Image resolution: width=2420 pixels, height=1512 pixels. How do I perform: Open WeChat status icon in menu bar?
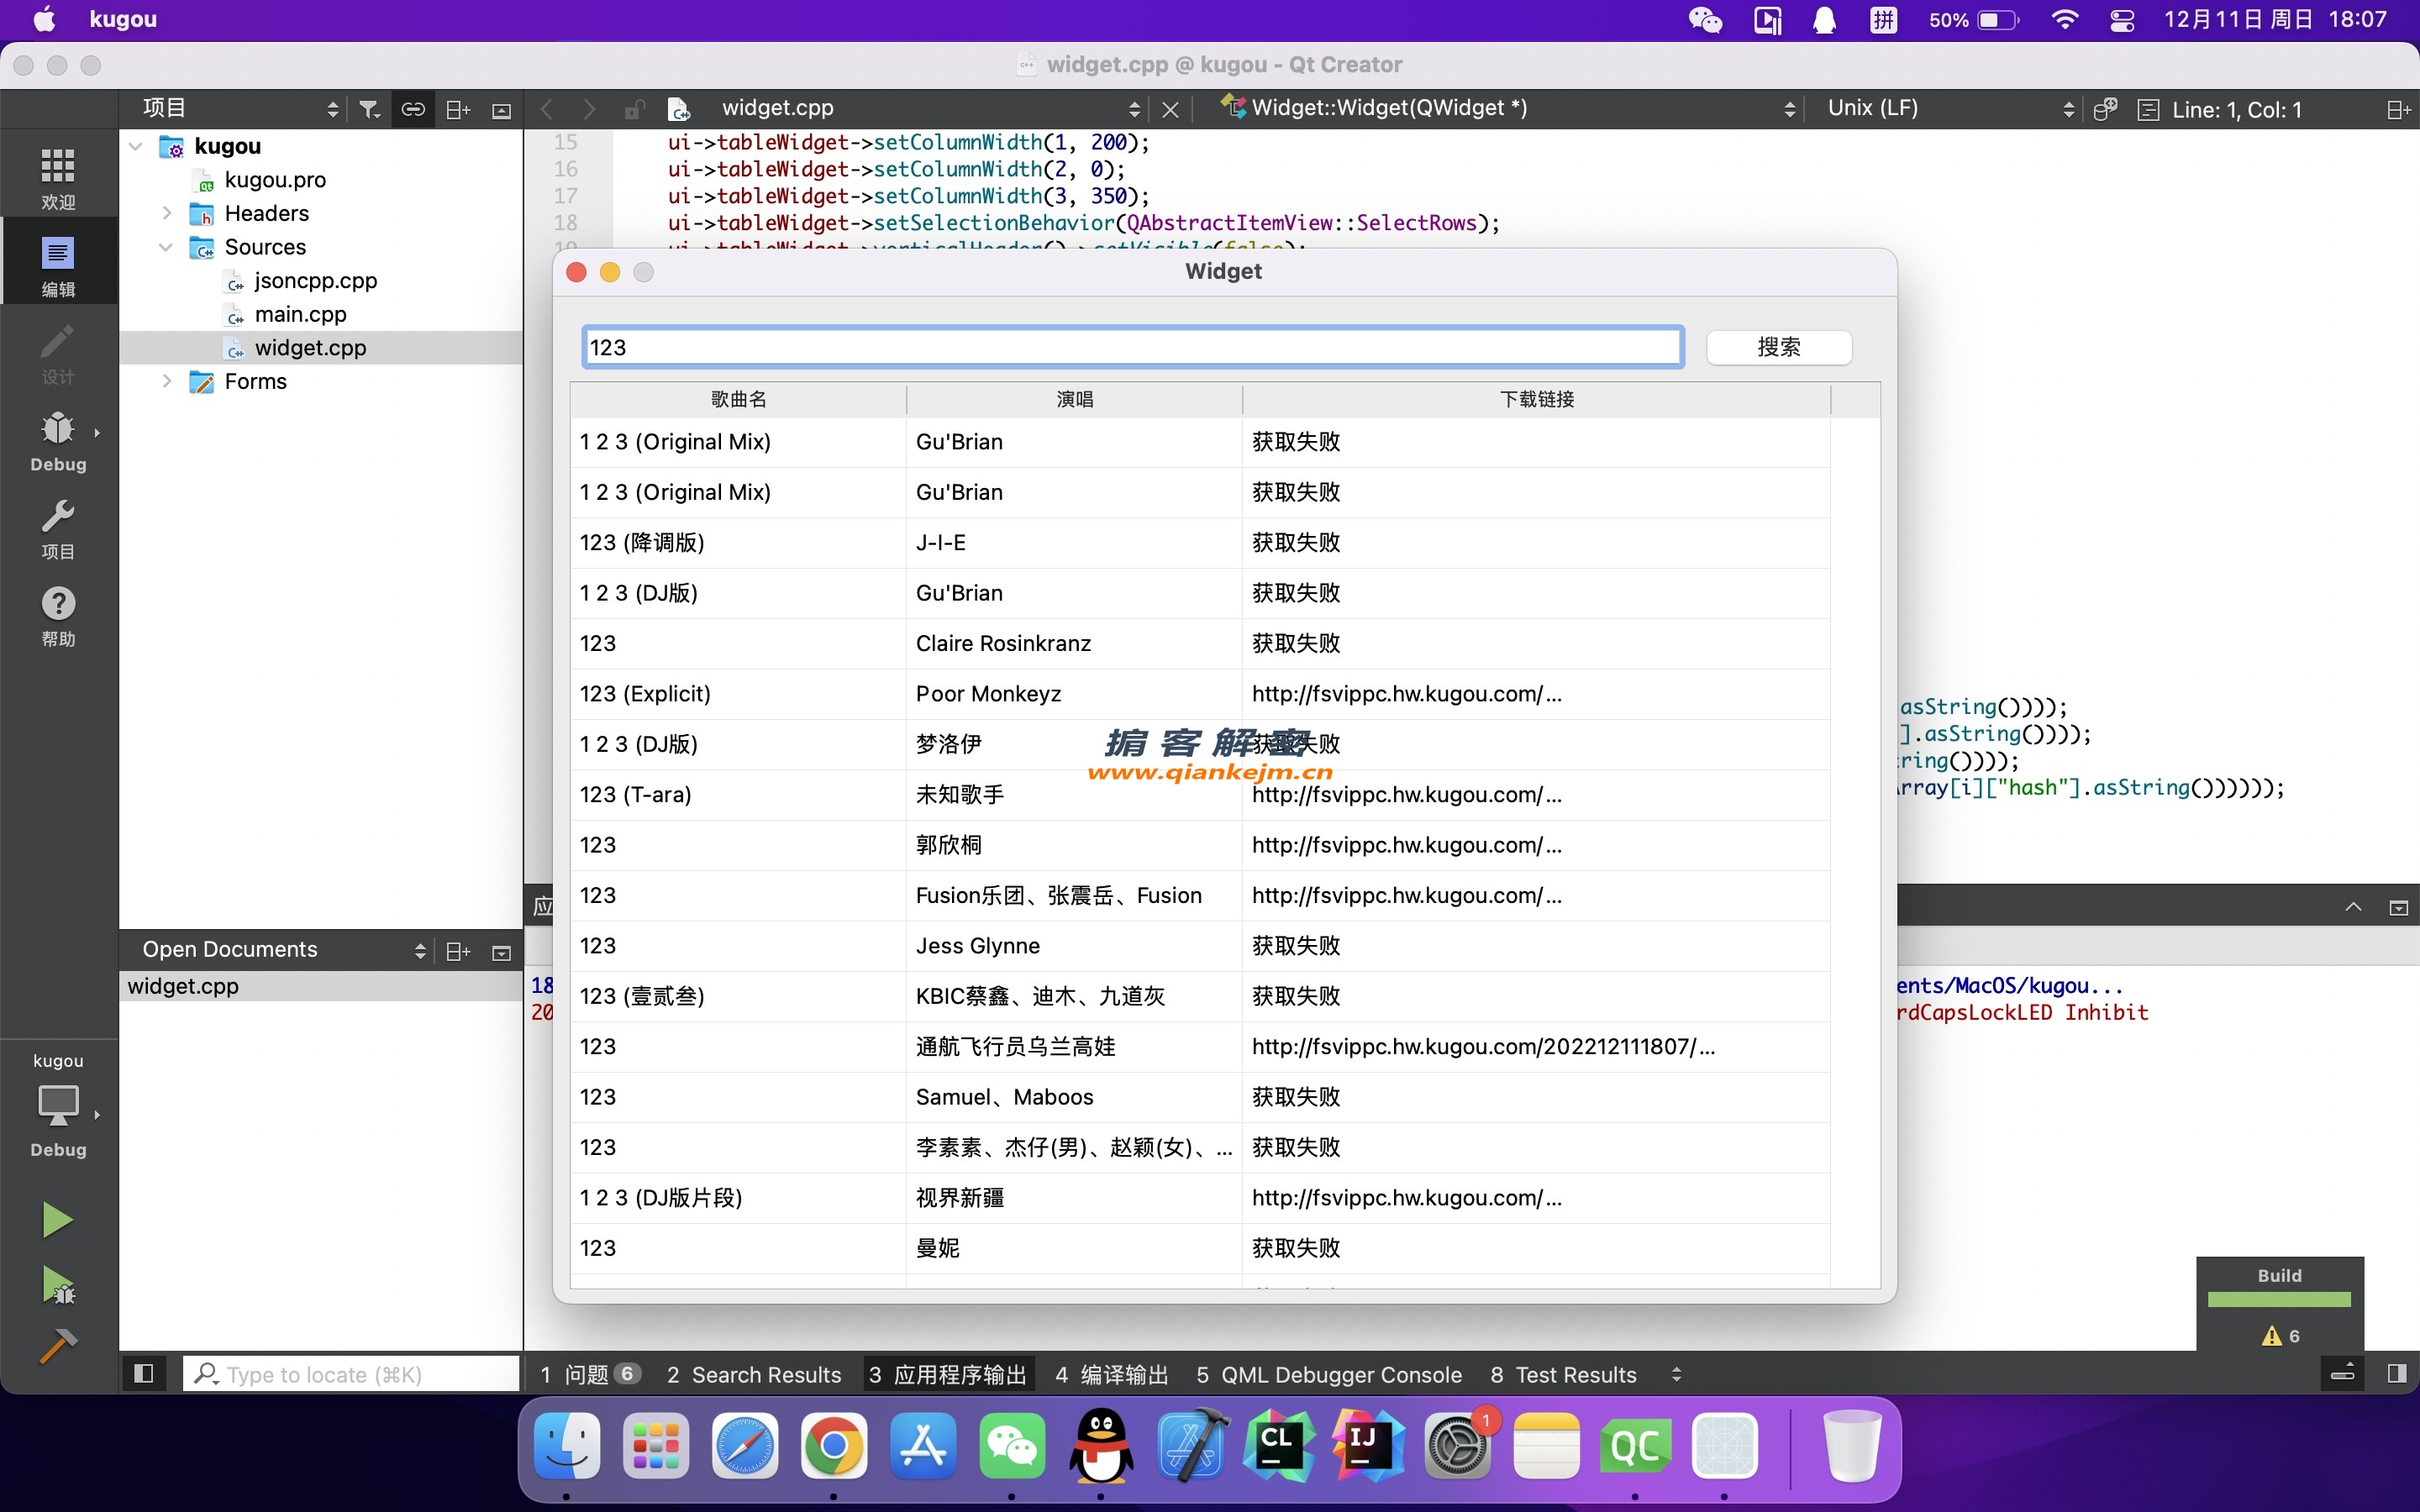(x=1705, y=20)
